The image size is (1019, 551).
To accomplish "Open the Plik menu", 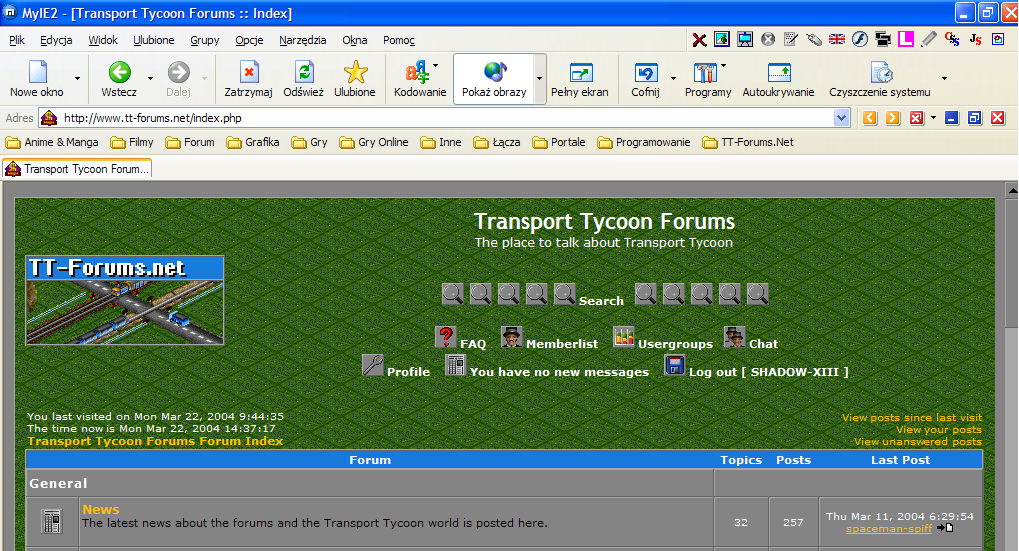I will tap(17, 40).
